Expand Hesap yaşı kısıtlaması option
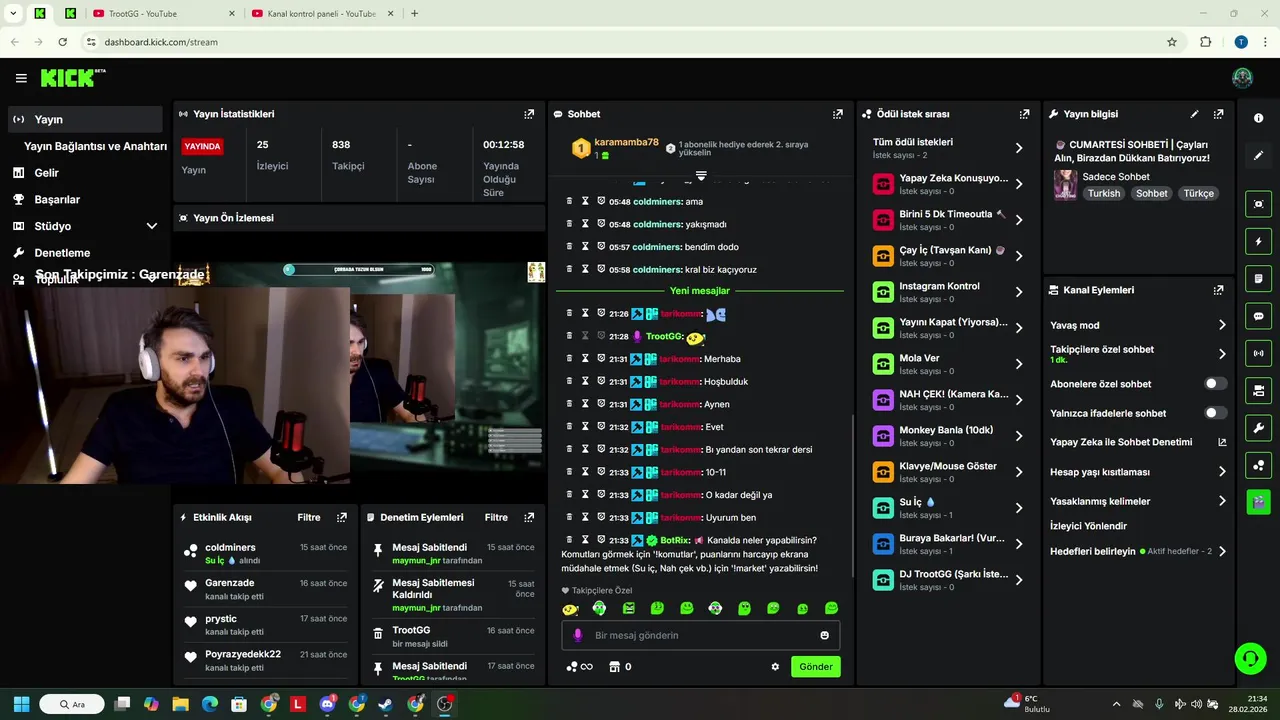 [1222, 472]
